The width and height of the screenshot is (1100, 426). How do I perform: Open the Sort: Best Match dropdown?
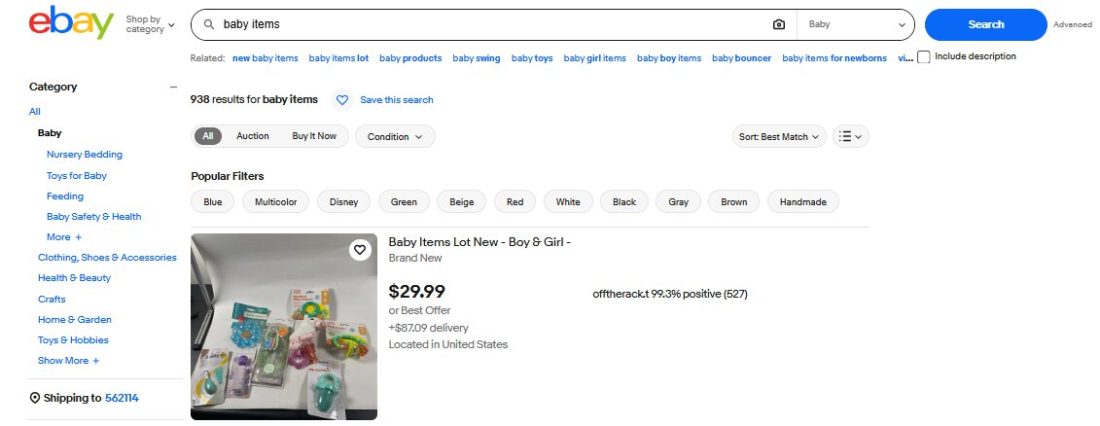(779, 137)
